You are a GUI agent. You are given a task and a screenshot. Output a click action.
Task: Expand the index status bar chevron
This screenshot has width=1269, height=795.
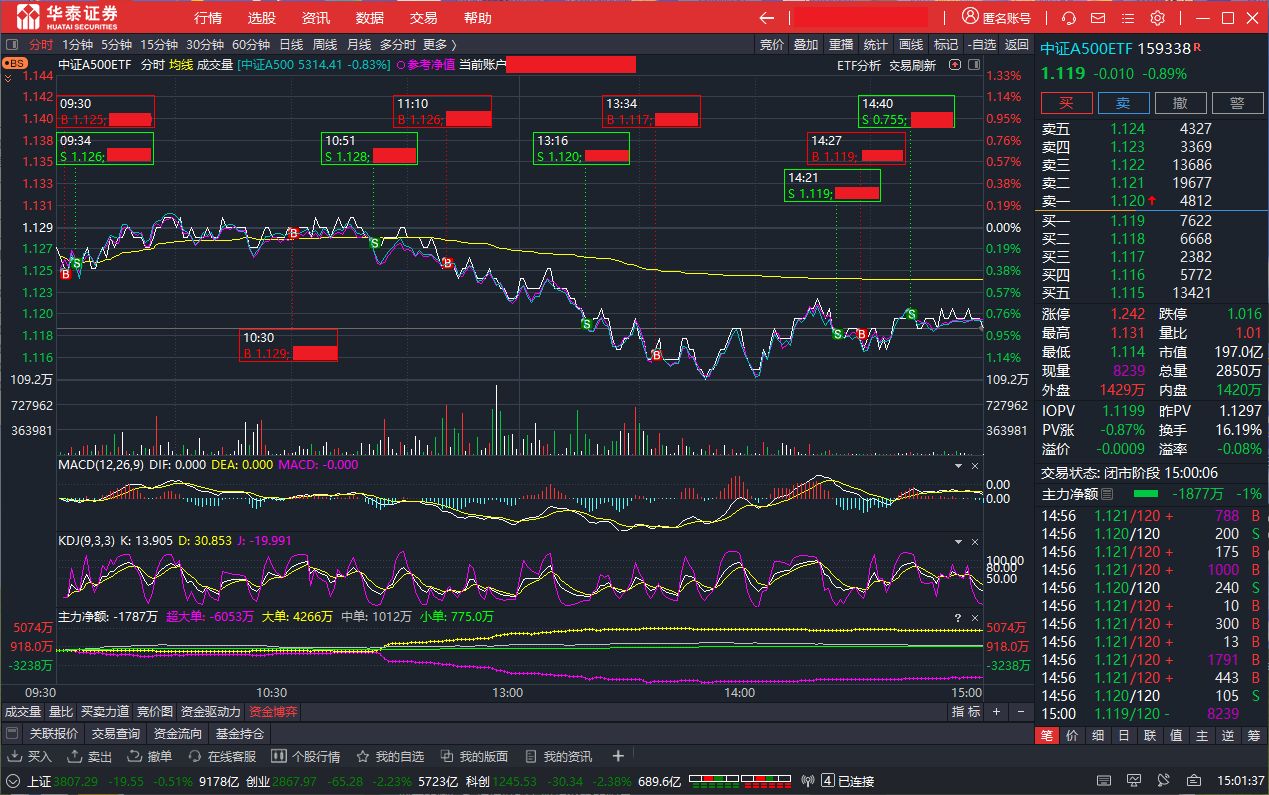(x=13, y=781)
